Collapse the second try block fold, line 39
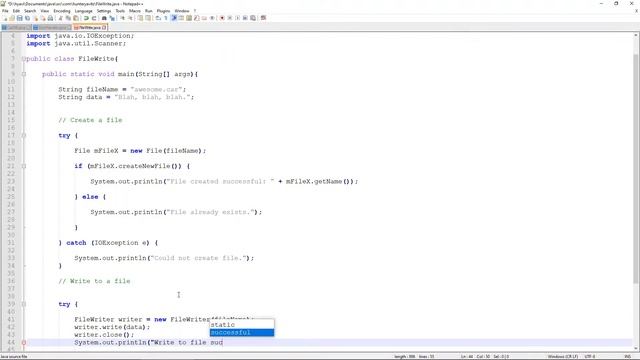This screenshot has height=360, width=640. pyautogui.click(x=24, y=304)
